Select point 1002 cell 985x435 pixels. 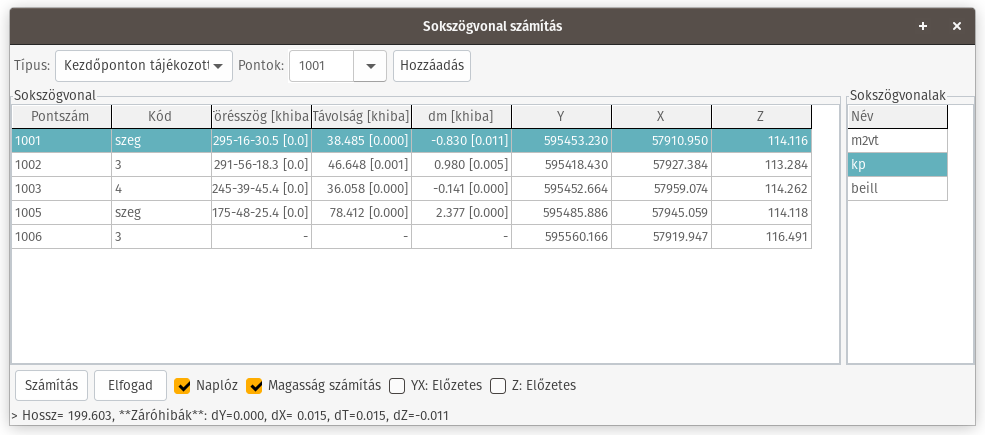[x=61, y=165]
